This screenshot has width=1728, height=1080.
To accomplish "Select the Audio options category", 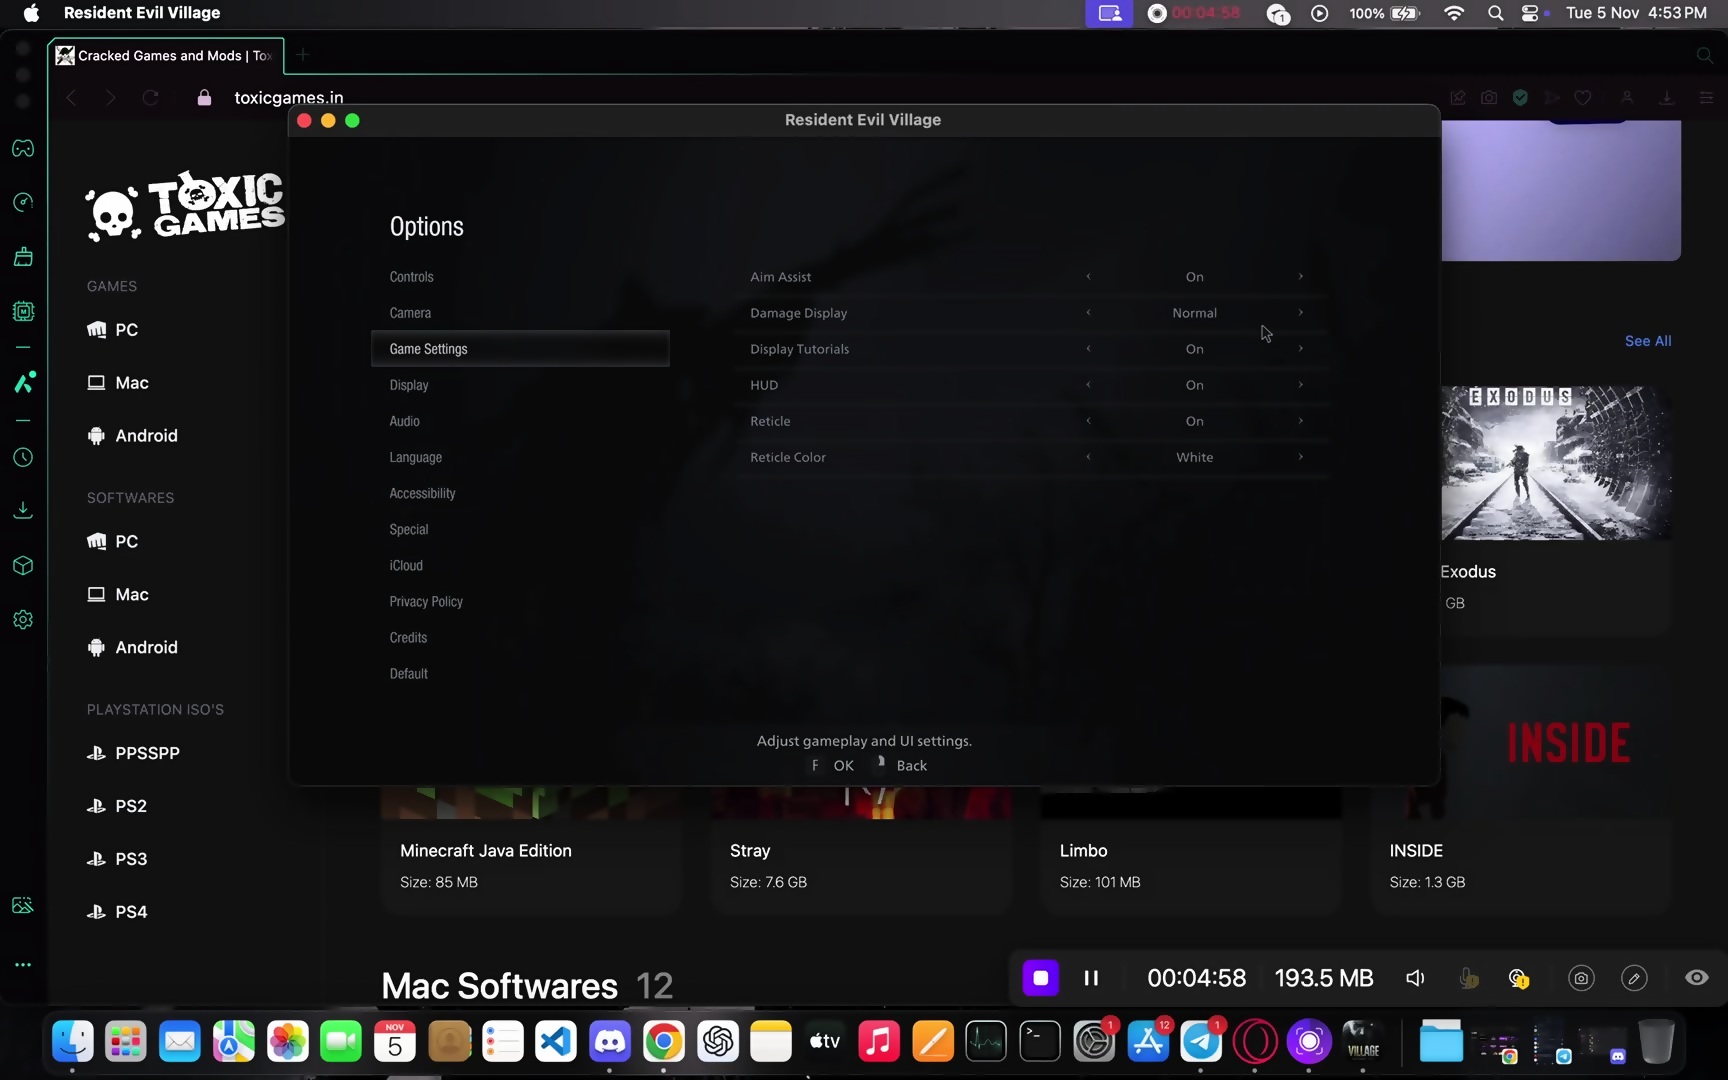I will coord(404,421).
